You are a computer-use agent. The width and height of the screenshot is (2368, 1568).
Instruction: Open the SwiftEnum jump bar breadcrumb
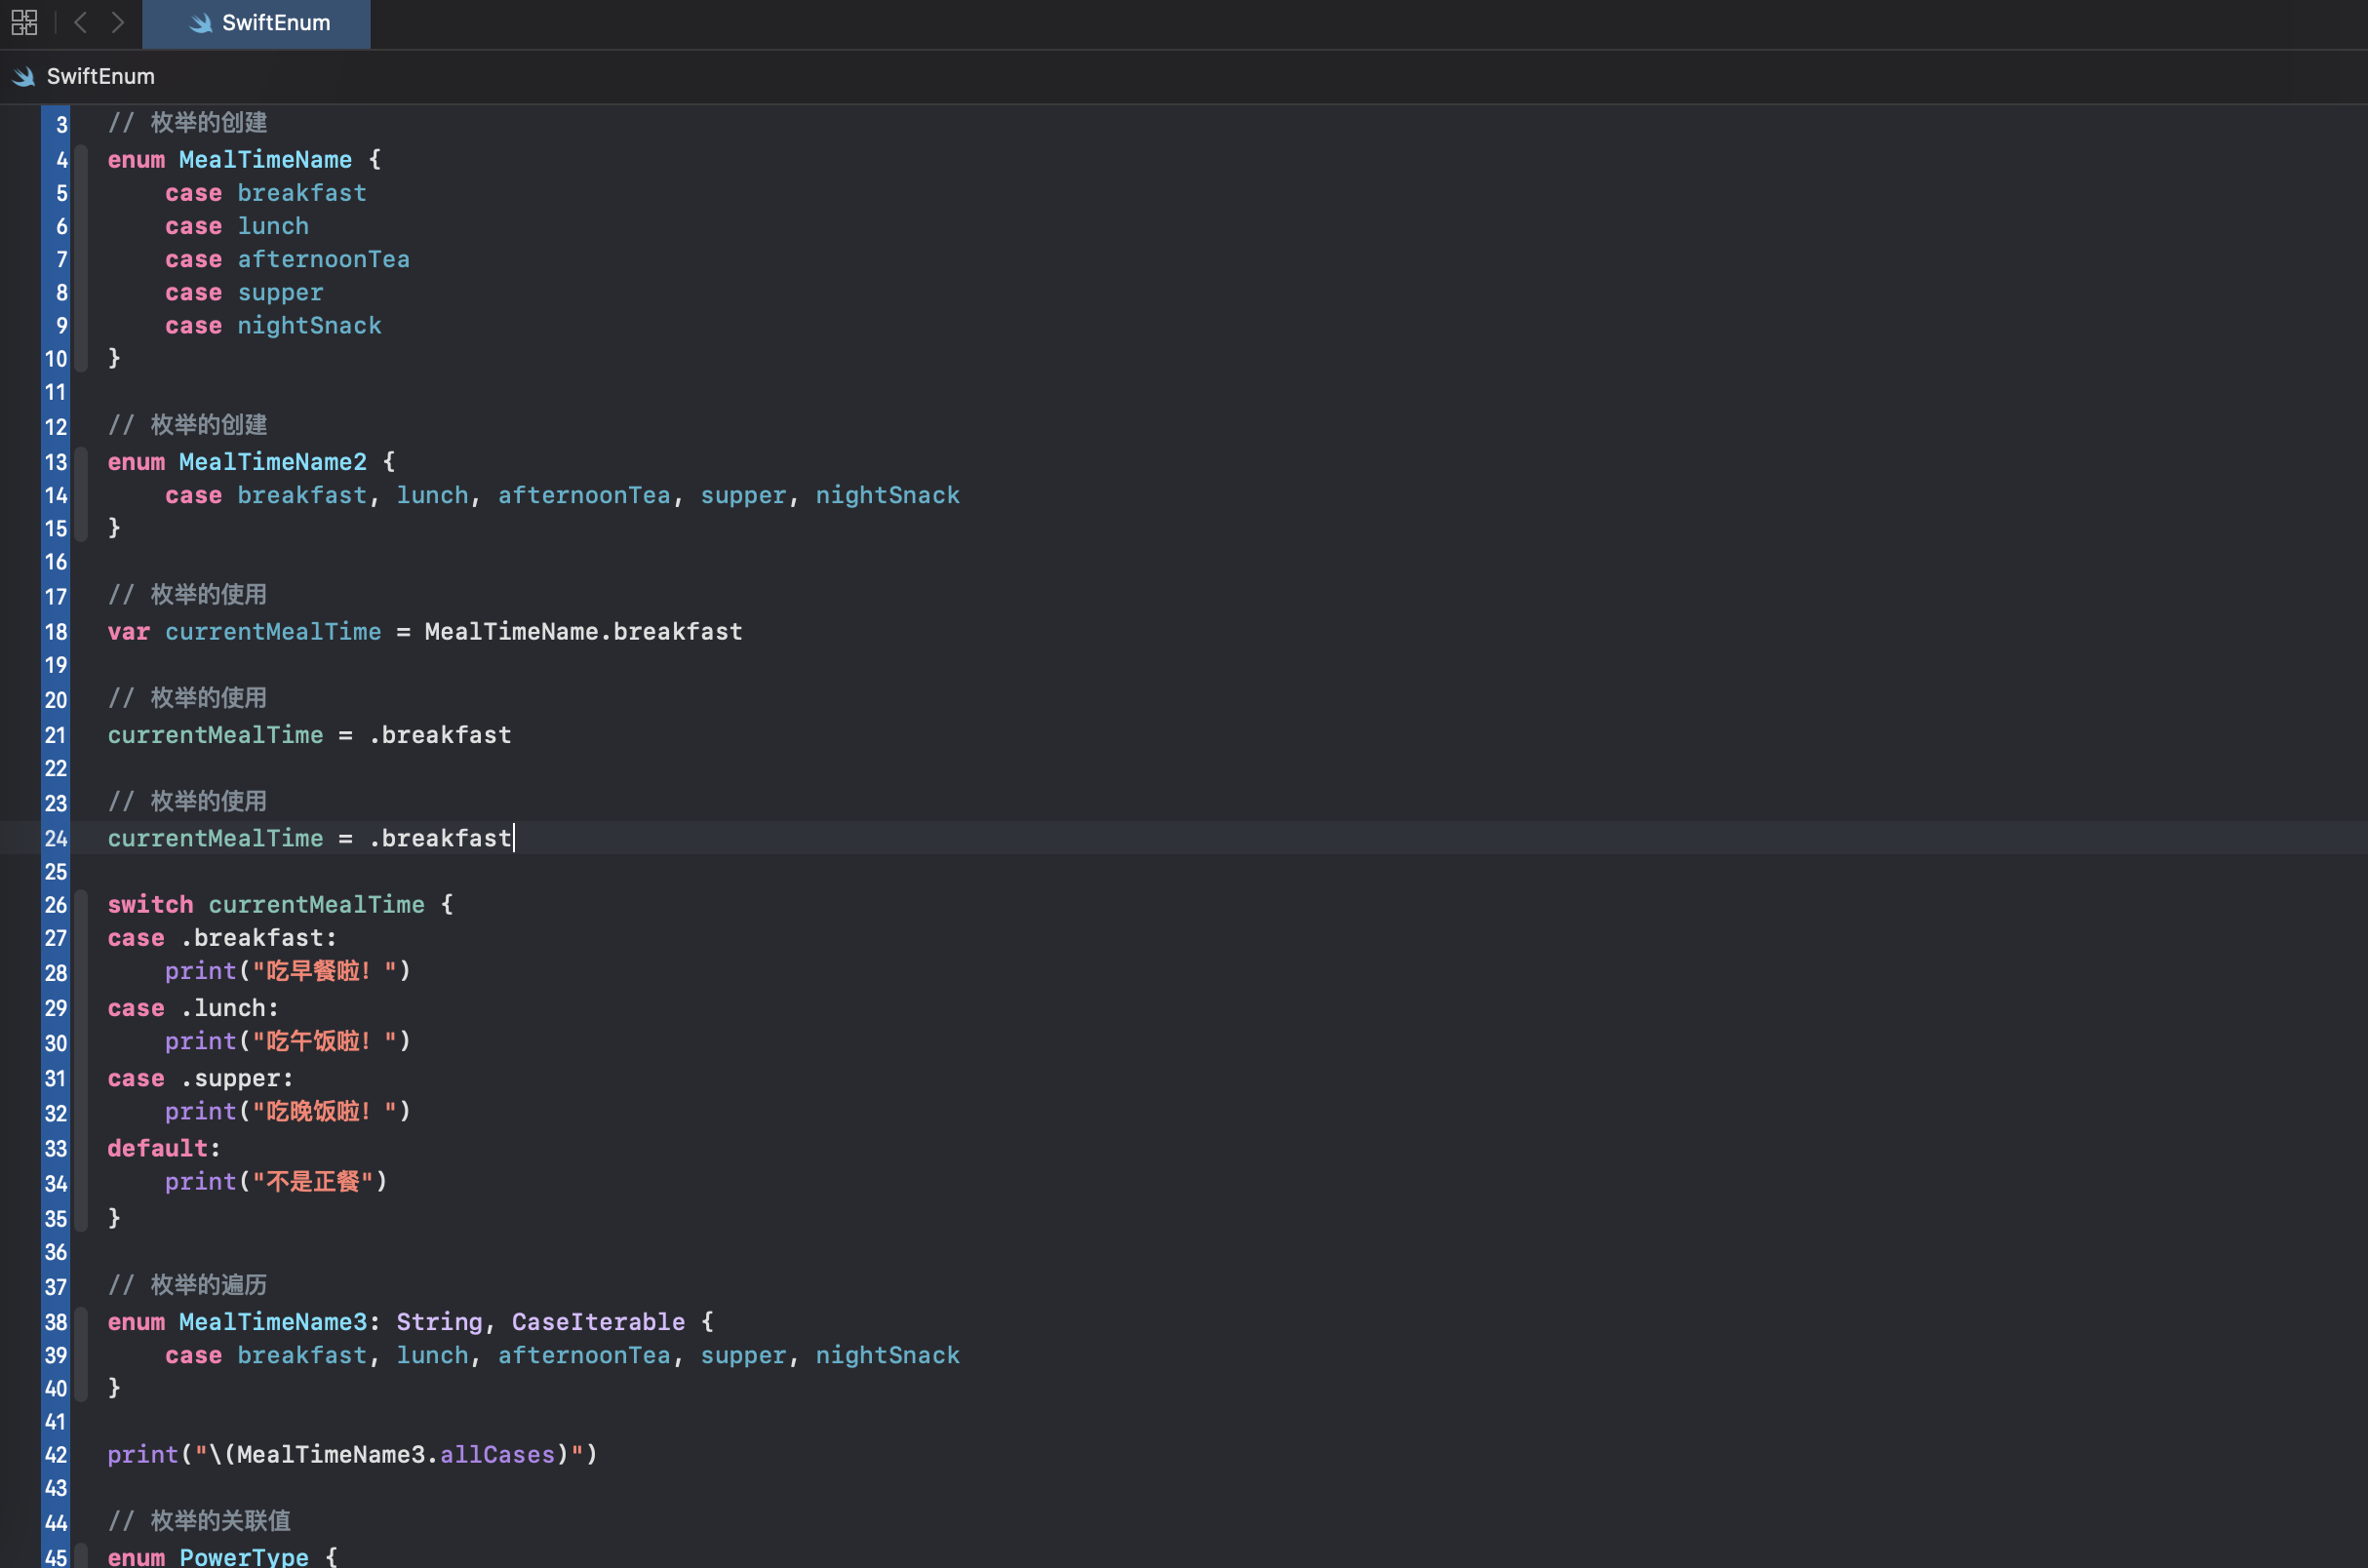point(100,76)
